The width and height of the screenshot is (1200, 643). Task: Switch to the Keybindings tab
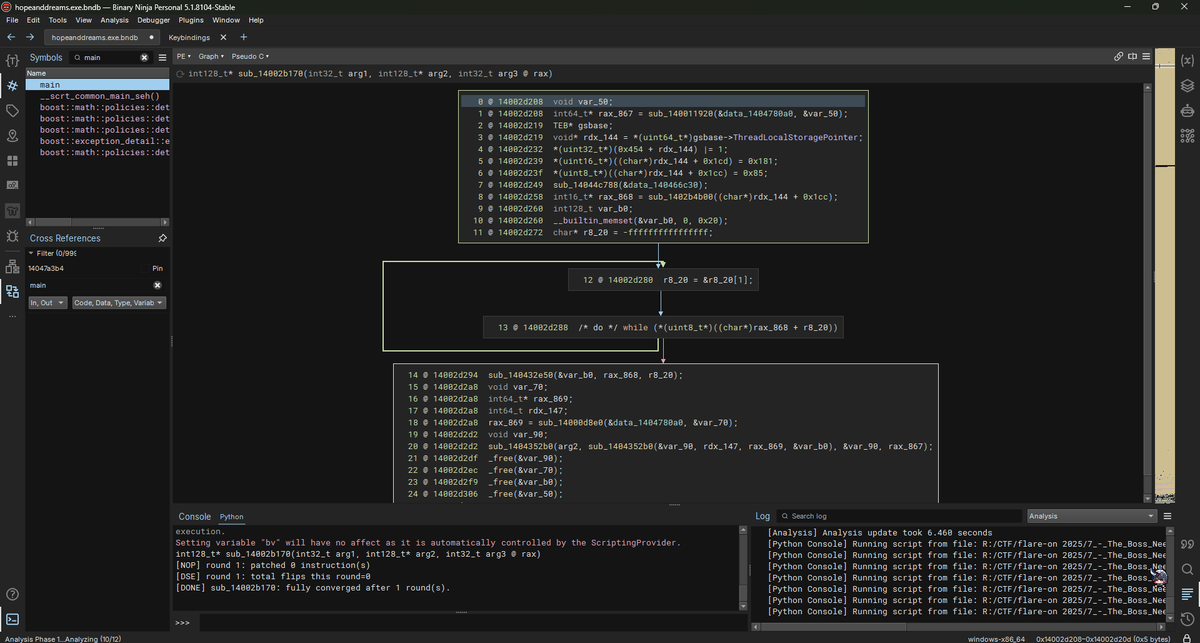tap(190, 37)
